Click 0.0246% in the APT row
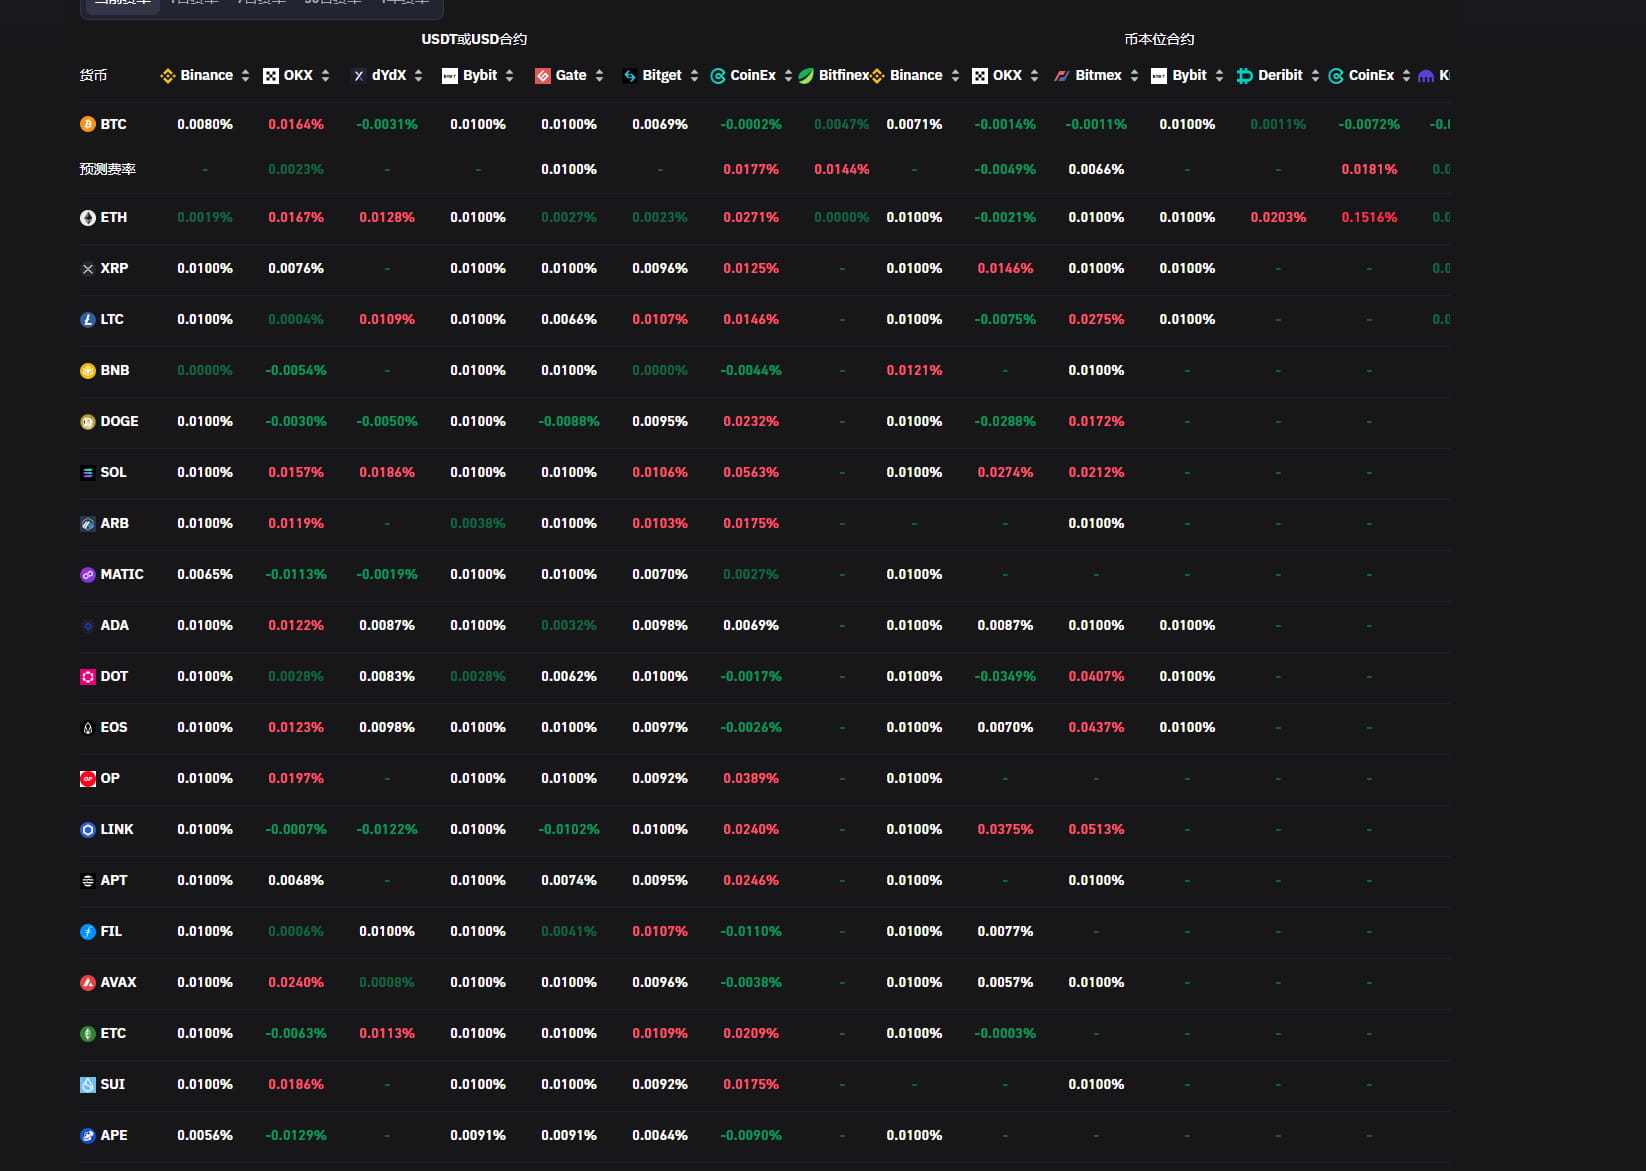Viewport: 1646px width, 1171px height. [751, 880]
